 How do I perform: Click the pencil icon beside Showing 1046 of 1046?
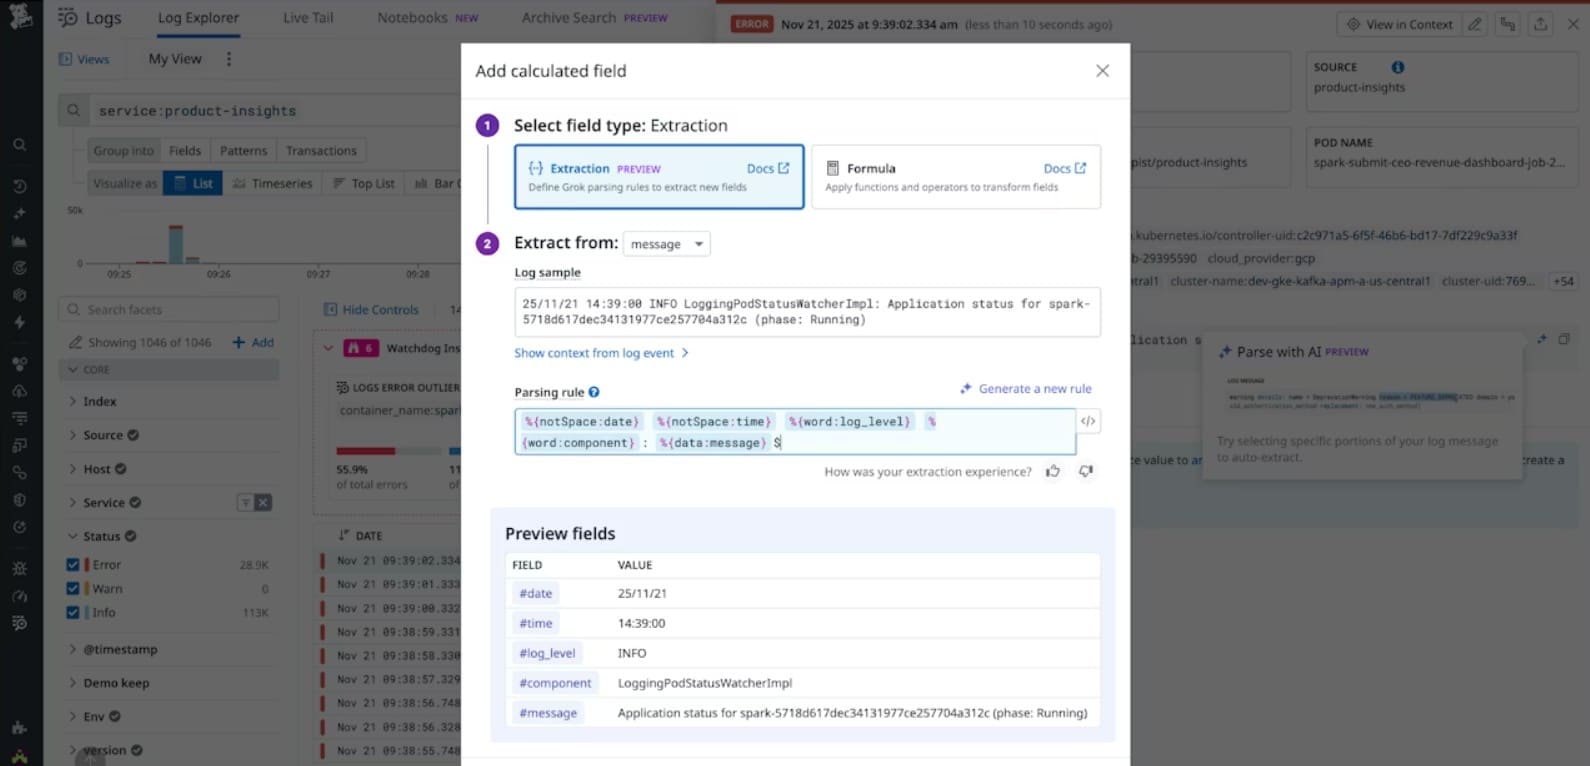(x=75, y=342)
